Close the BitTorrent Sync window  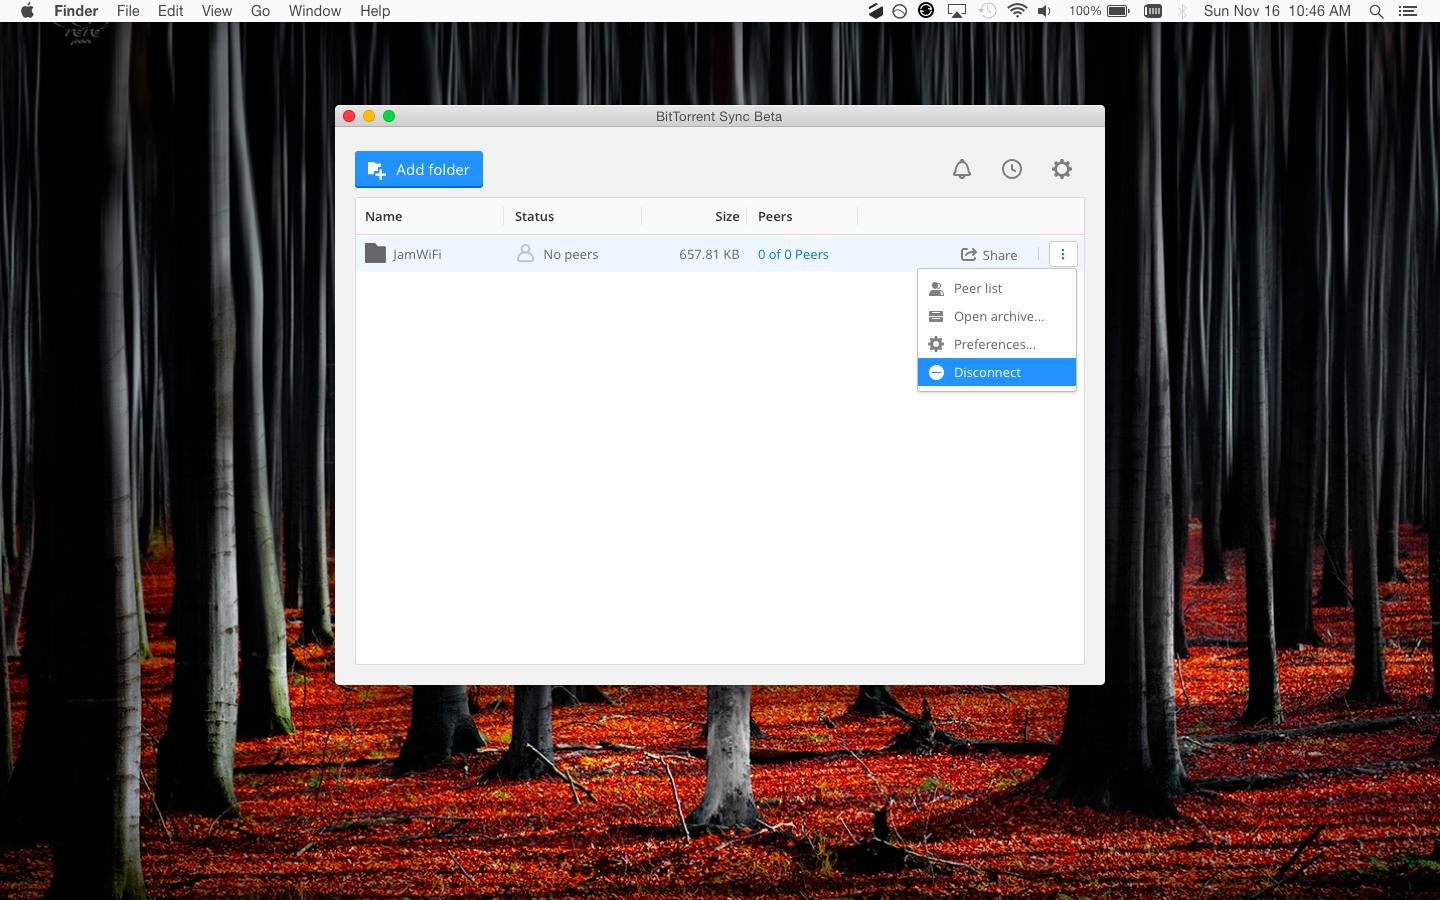click(x=349, y=116)
